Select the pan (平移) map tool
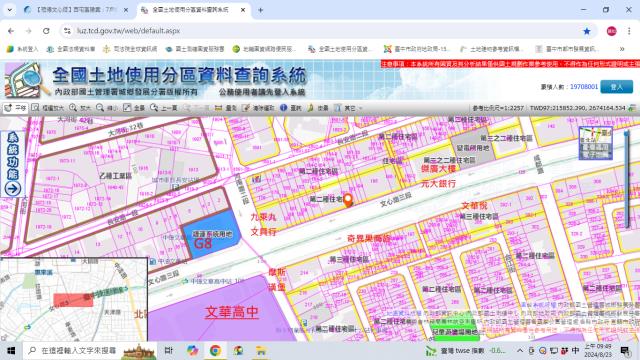Screen dimensions: 640x360 point(15,108)
